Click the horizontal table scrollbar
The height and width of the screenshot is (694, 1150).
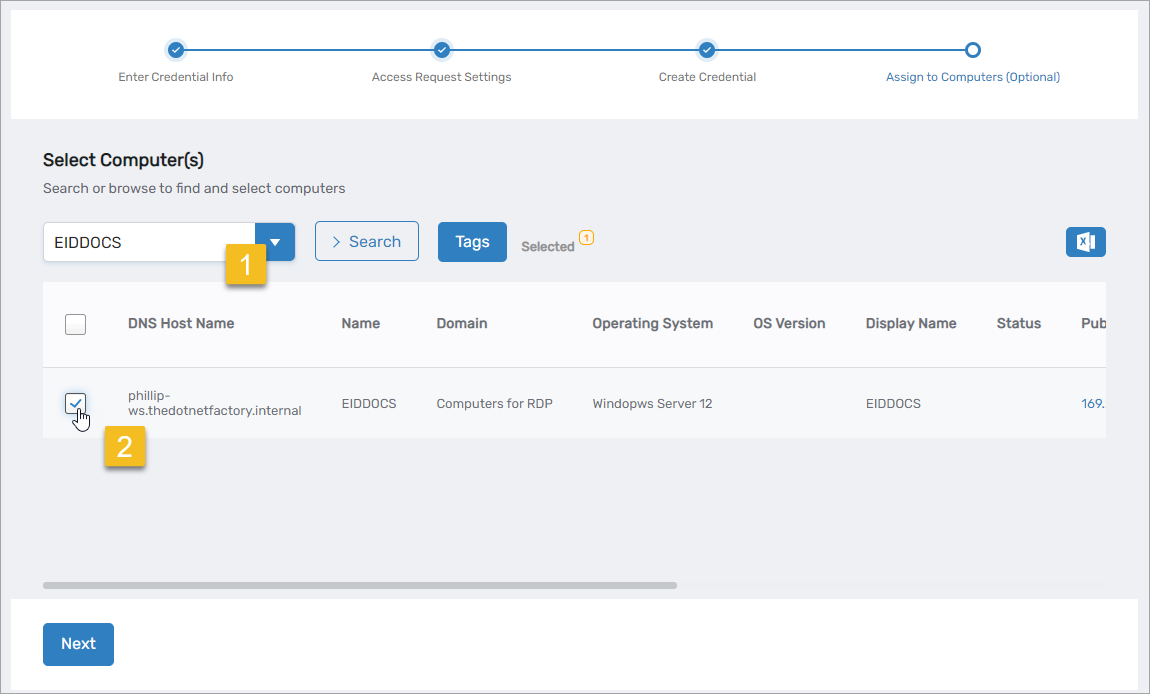[360, 585]
